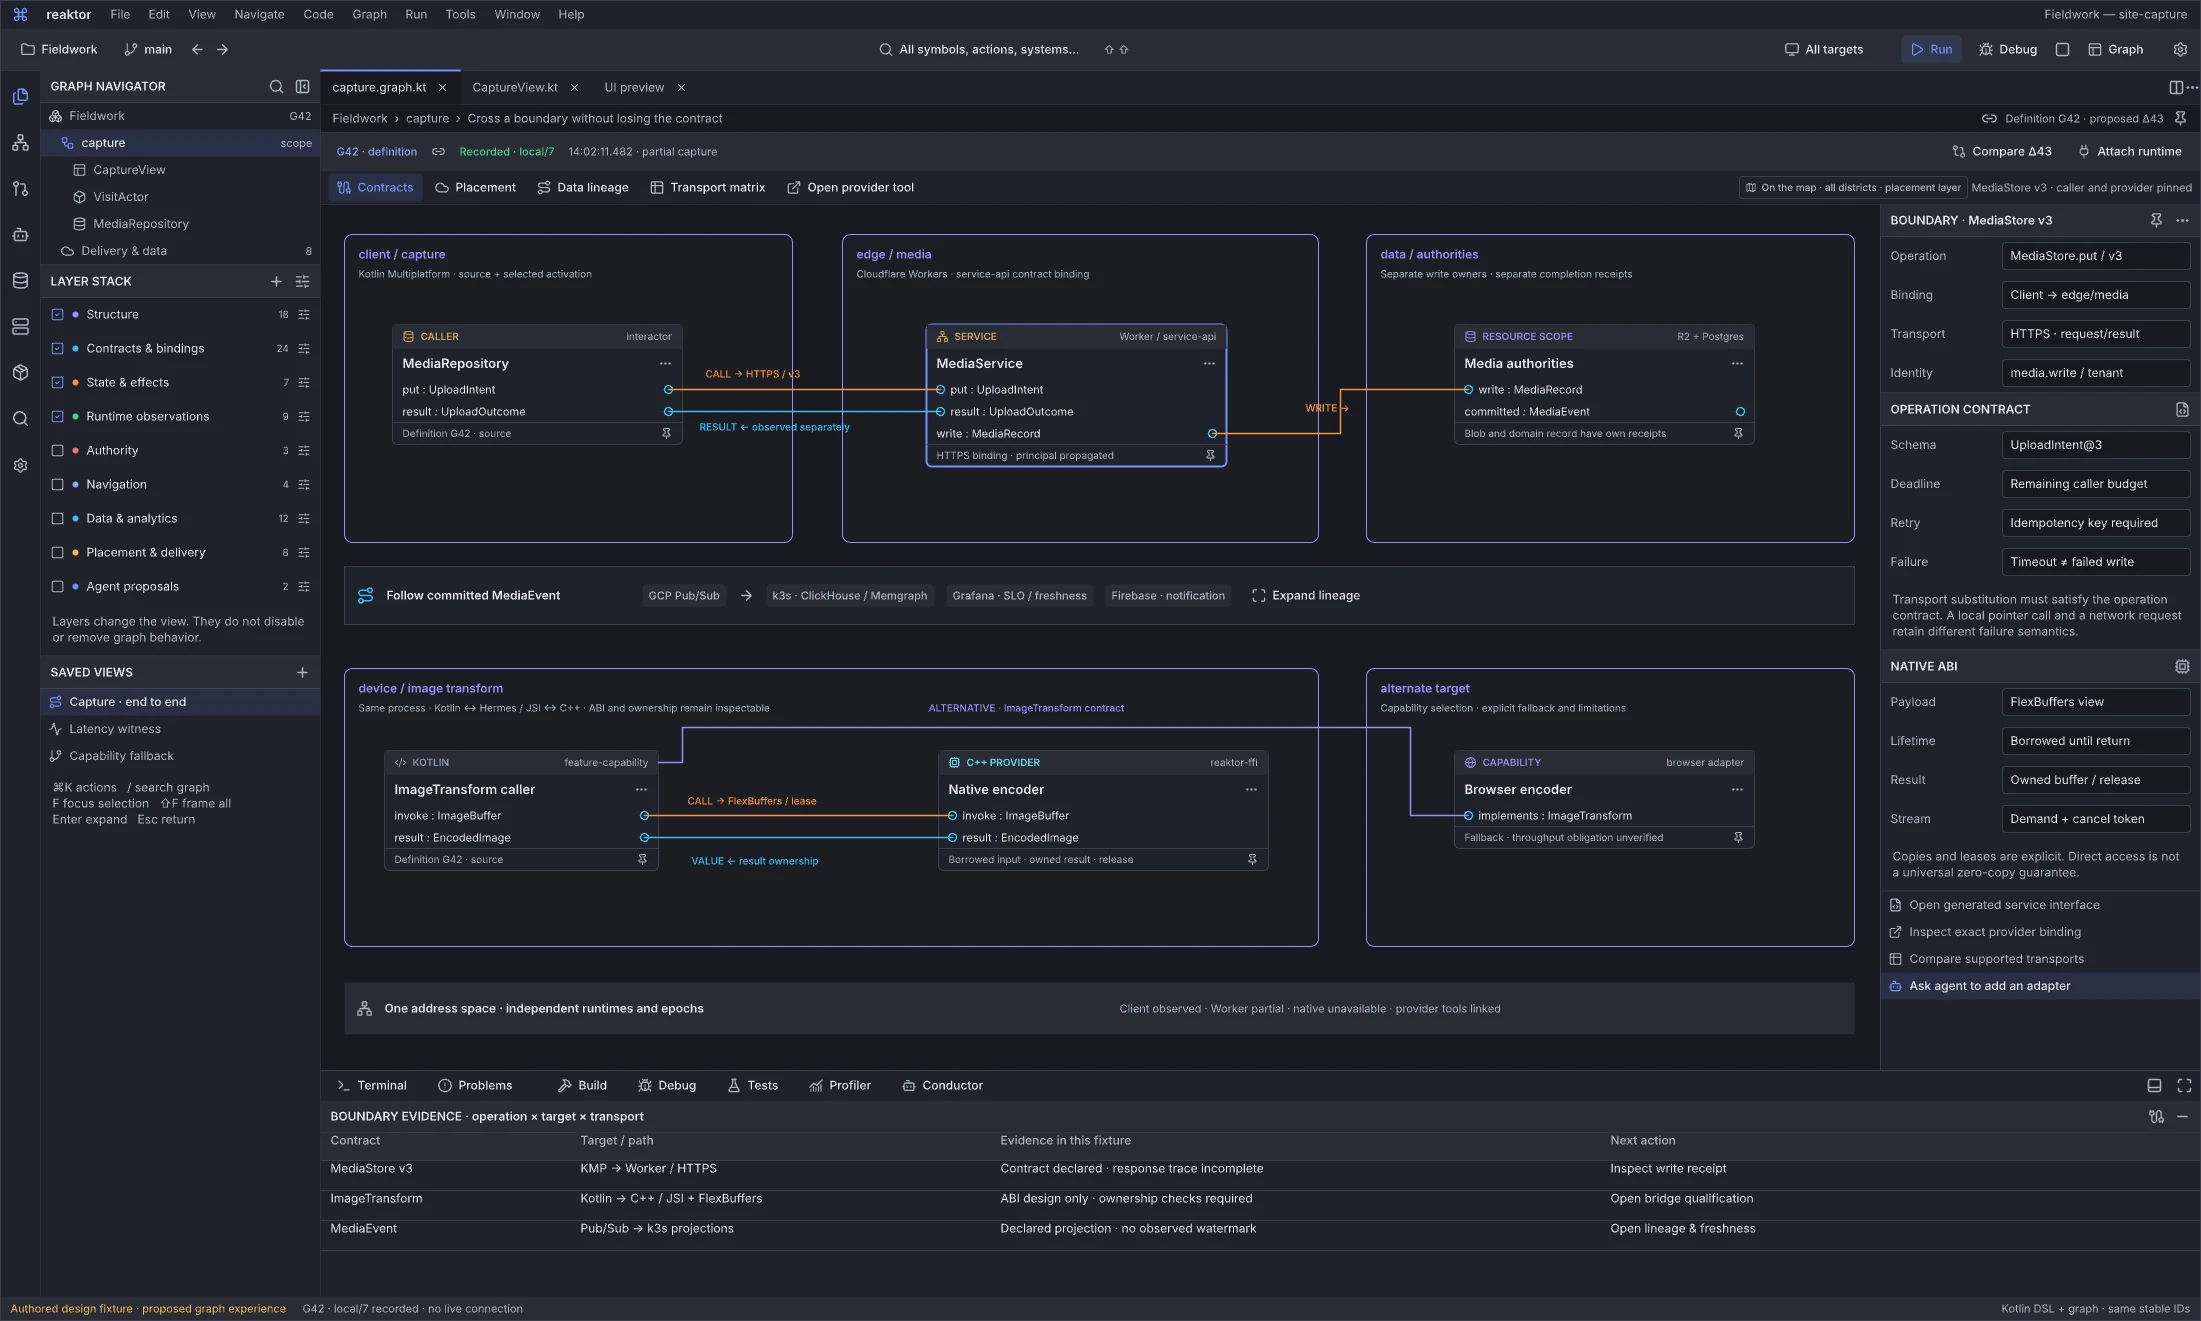
Task: Add a new saved view
Action: coord(302,673)
